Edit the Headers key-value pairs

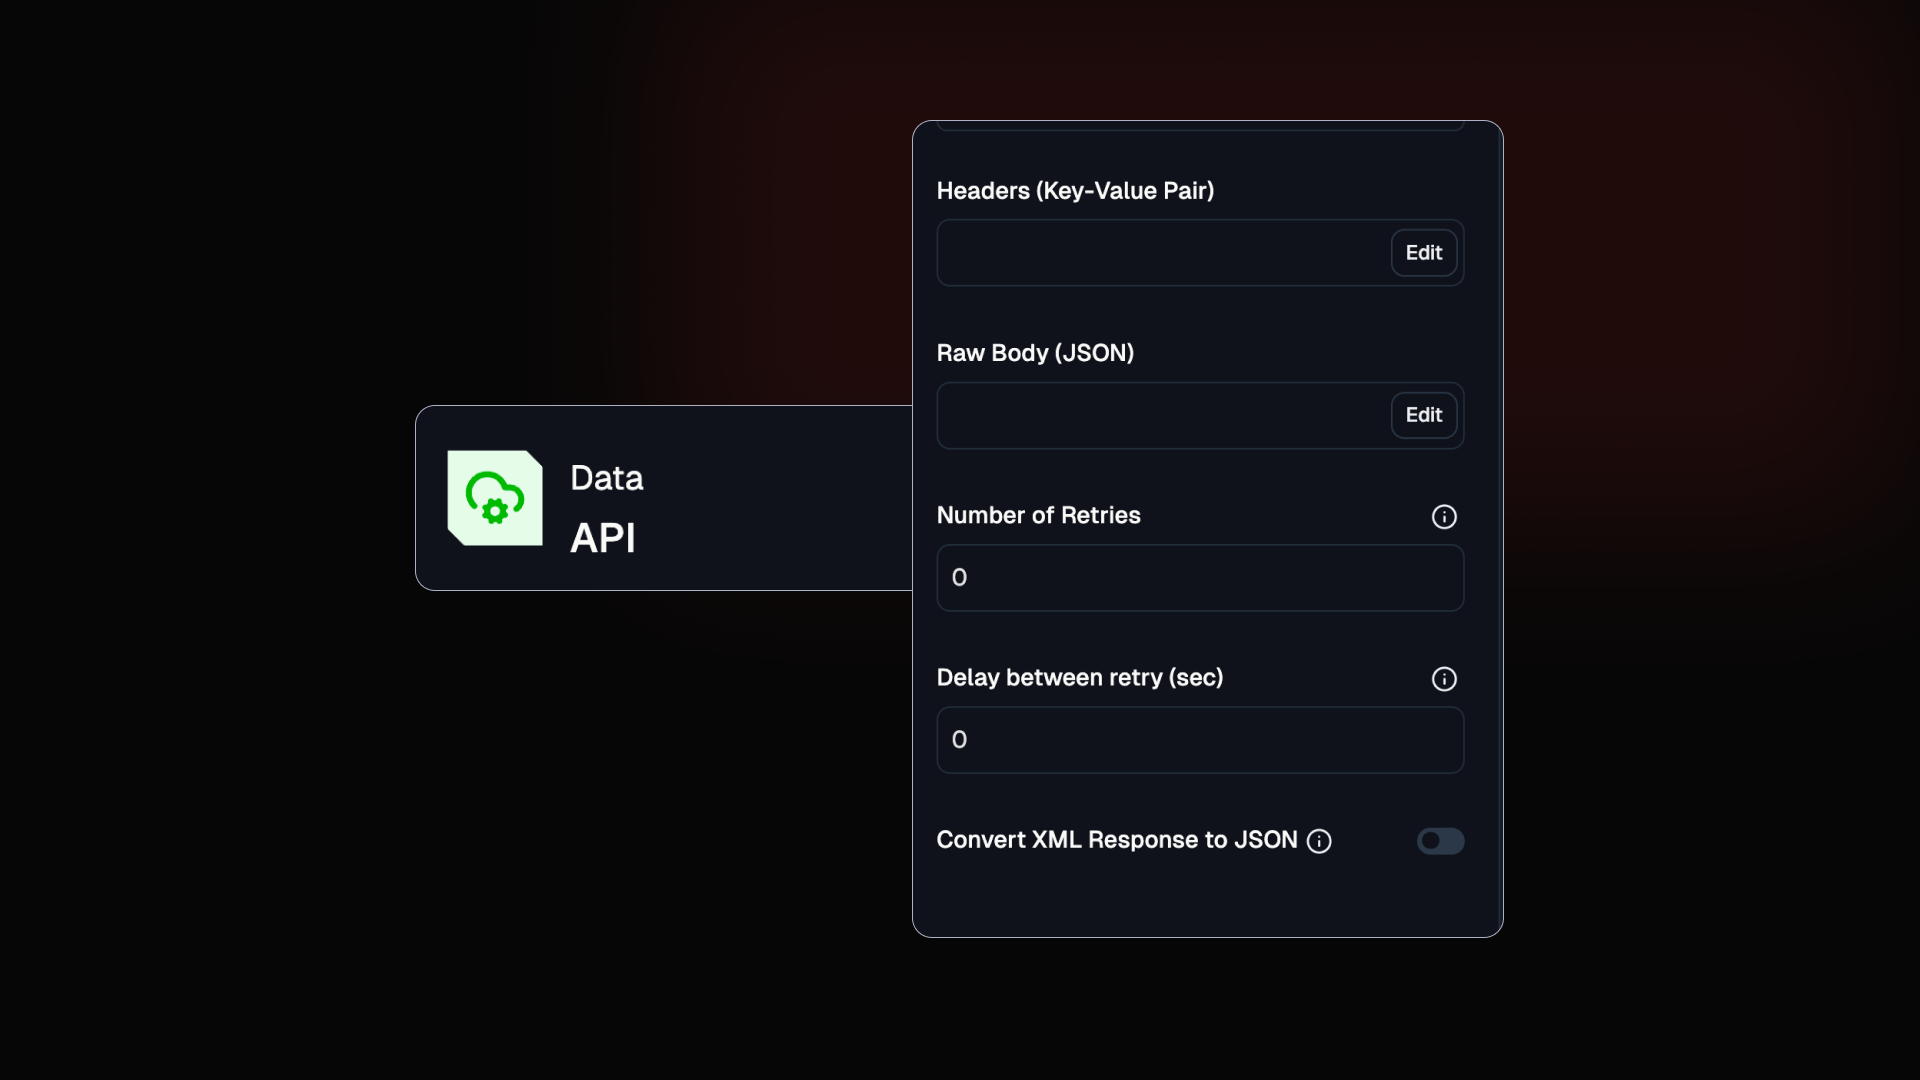click(1424, 253)
